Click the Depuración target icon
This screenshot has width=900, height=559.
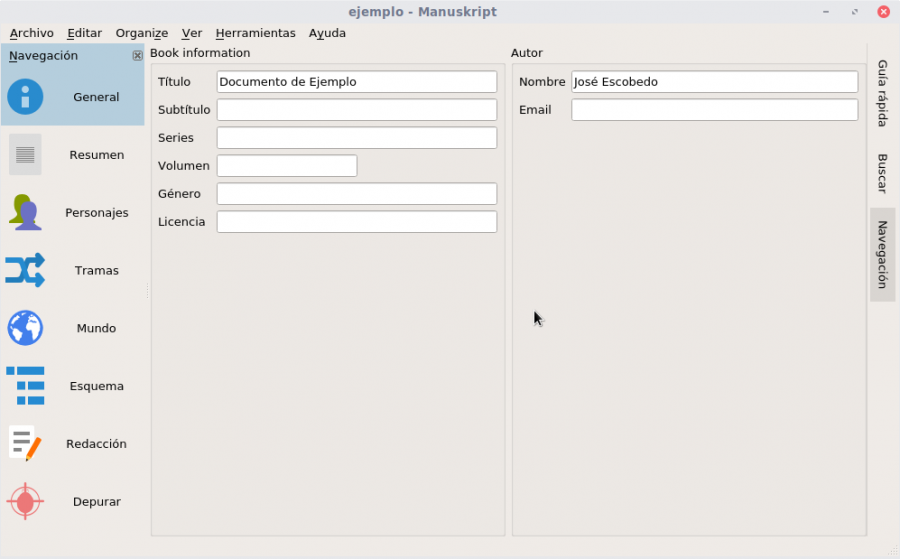tap(25, 502)
